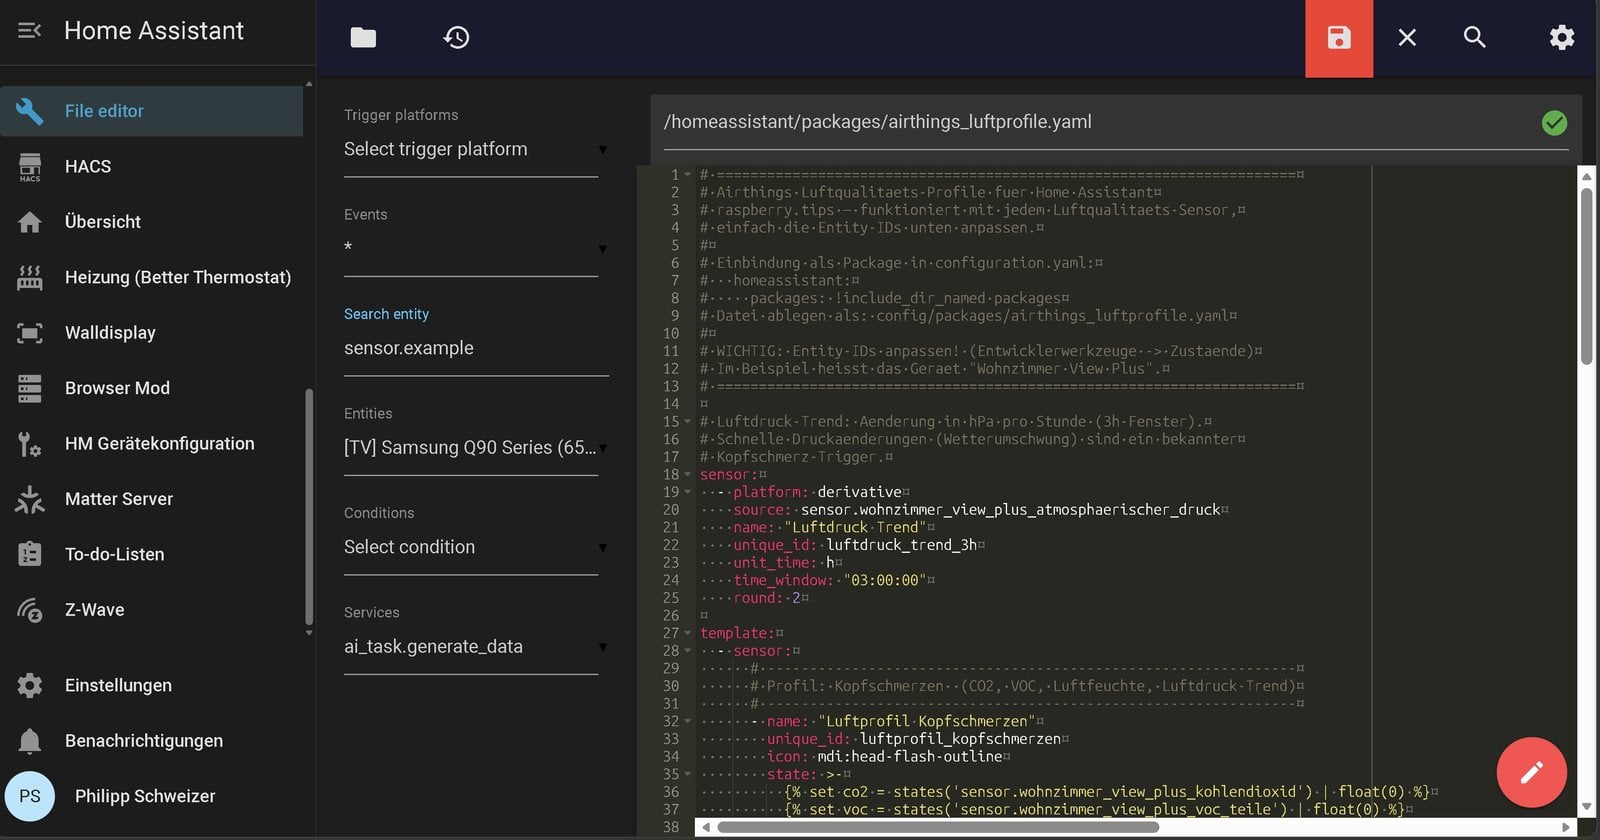Open HACS from the sidebar
Image resolution: width=1600 pixels, height=840 pixels.
click(152, 166)
